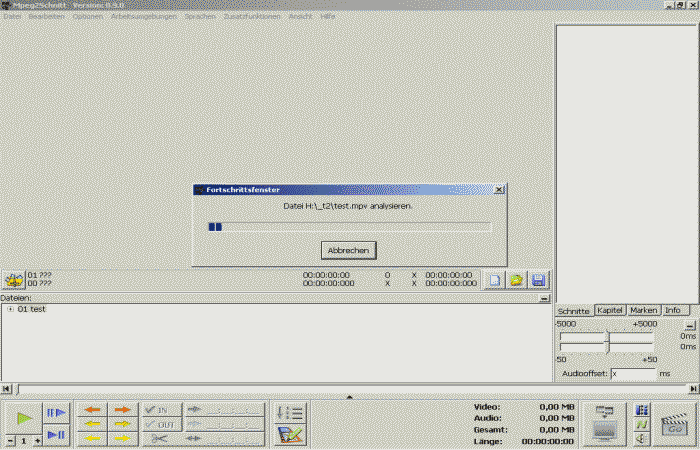Click the speaker audio icon
The image size is (700, 450).
641,438
